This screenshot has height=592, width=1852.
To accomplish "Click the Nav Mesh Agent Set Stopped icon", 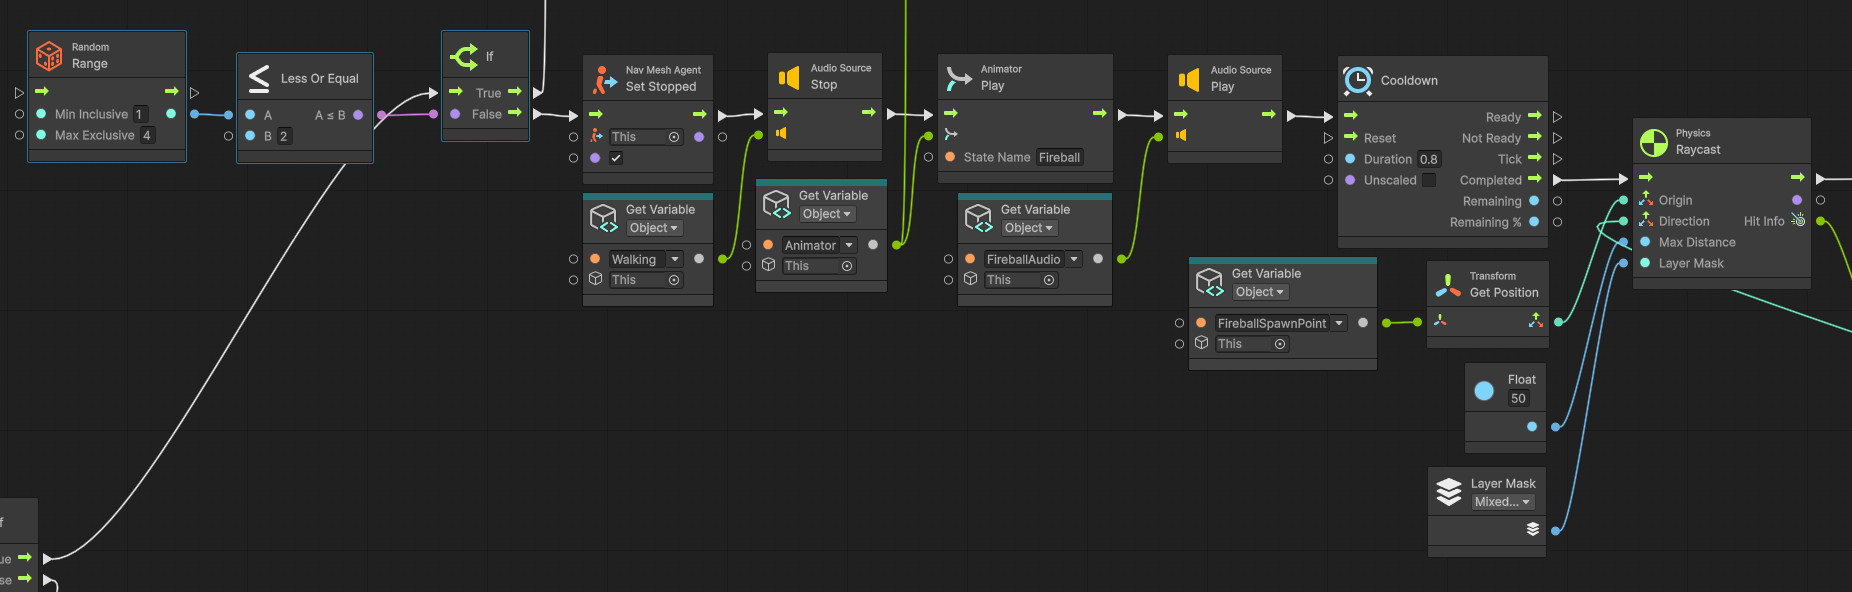I will (x=604, y=79).
